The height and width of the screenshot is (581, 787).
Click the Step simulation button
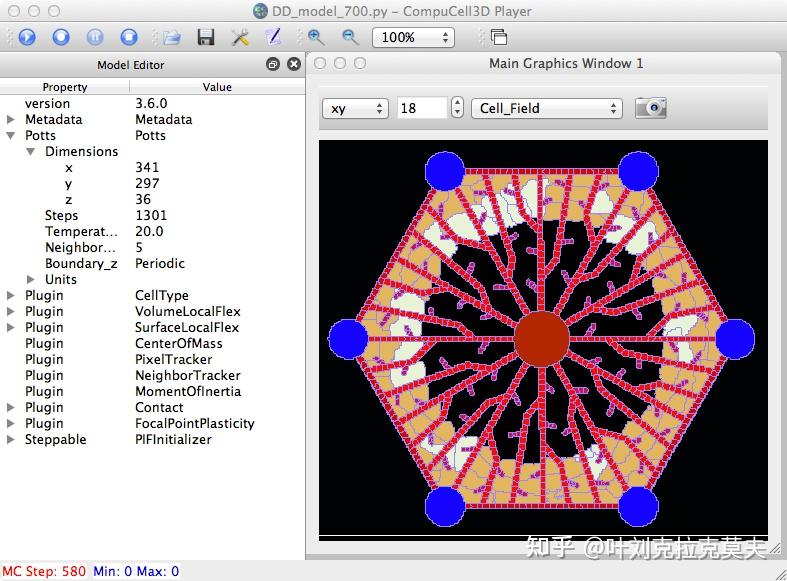click(61, 37)
